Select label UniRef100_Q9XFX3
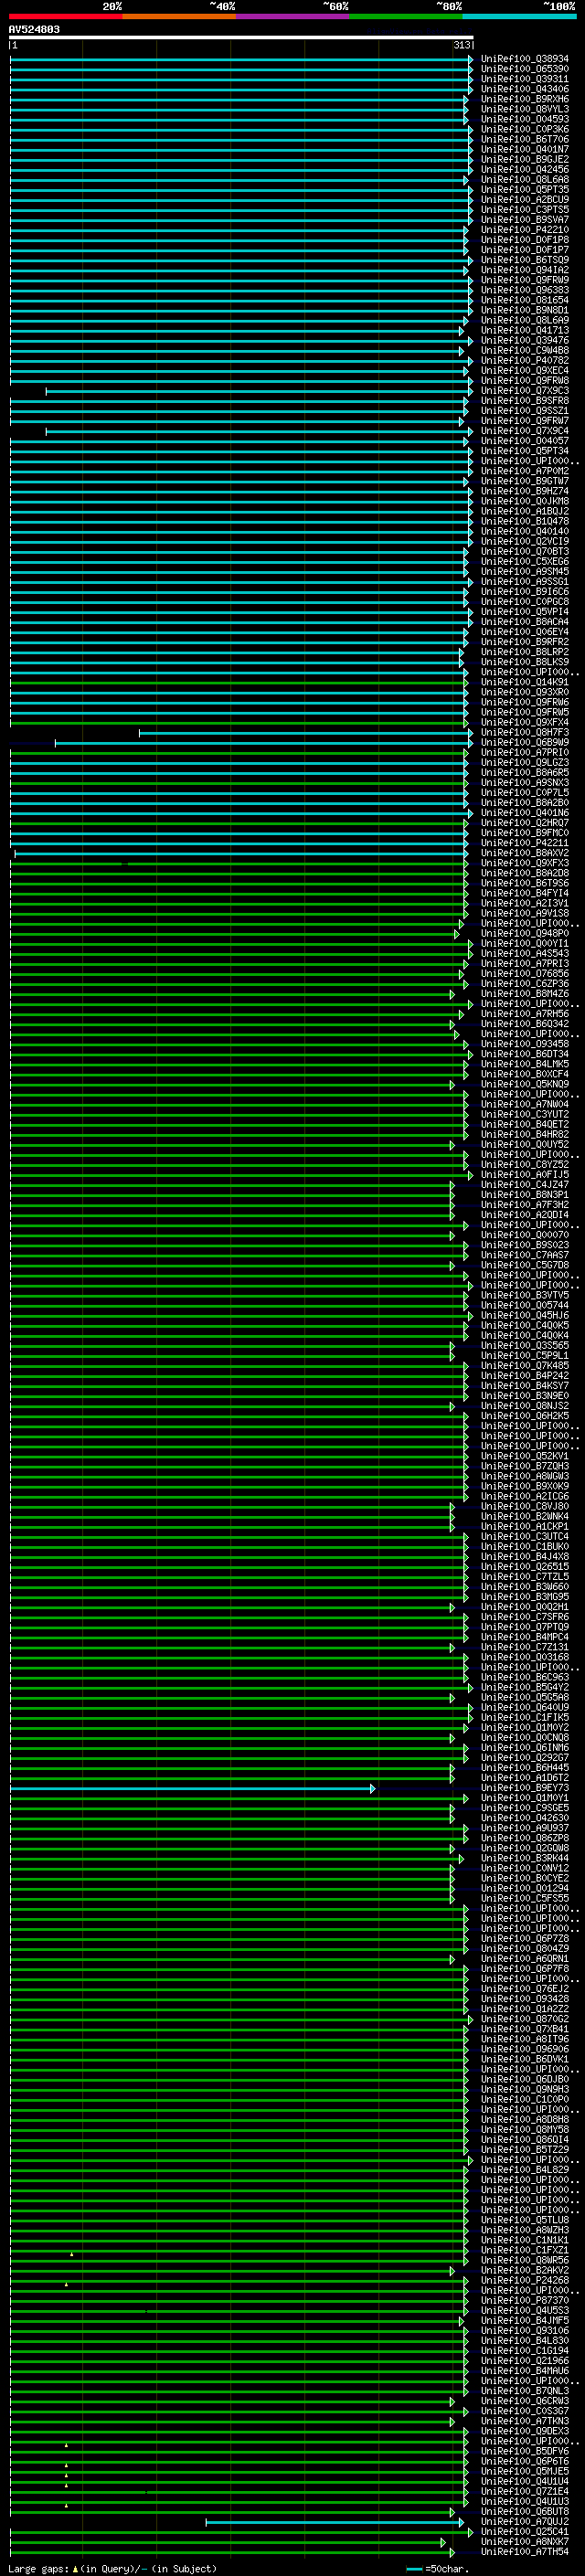The width and height of the screenshot is (585, 2576). [x=525, y=863]
